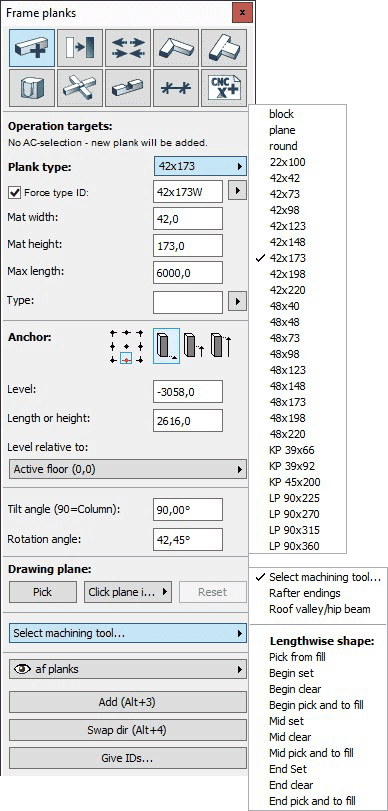
Task: Toggle the Force type ID checkbox
Action: pyautogui.click(x=14, y=193)
